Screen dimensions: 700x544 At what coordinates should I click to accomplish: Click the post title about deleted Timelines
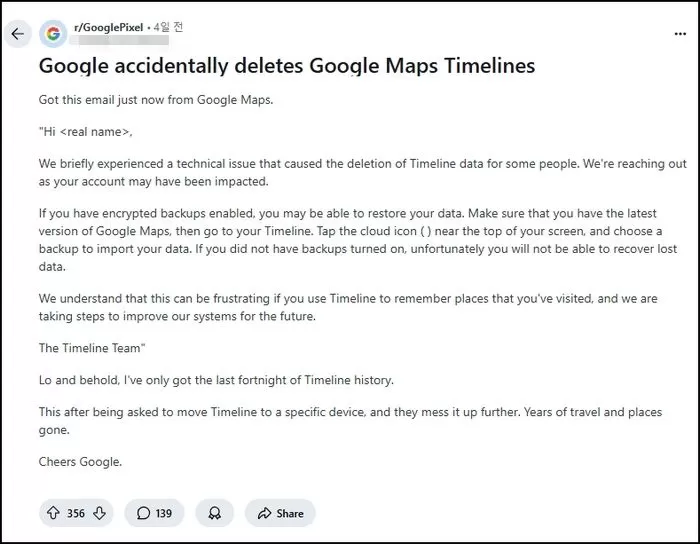(x=286, y=66)
